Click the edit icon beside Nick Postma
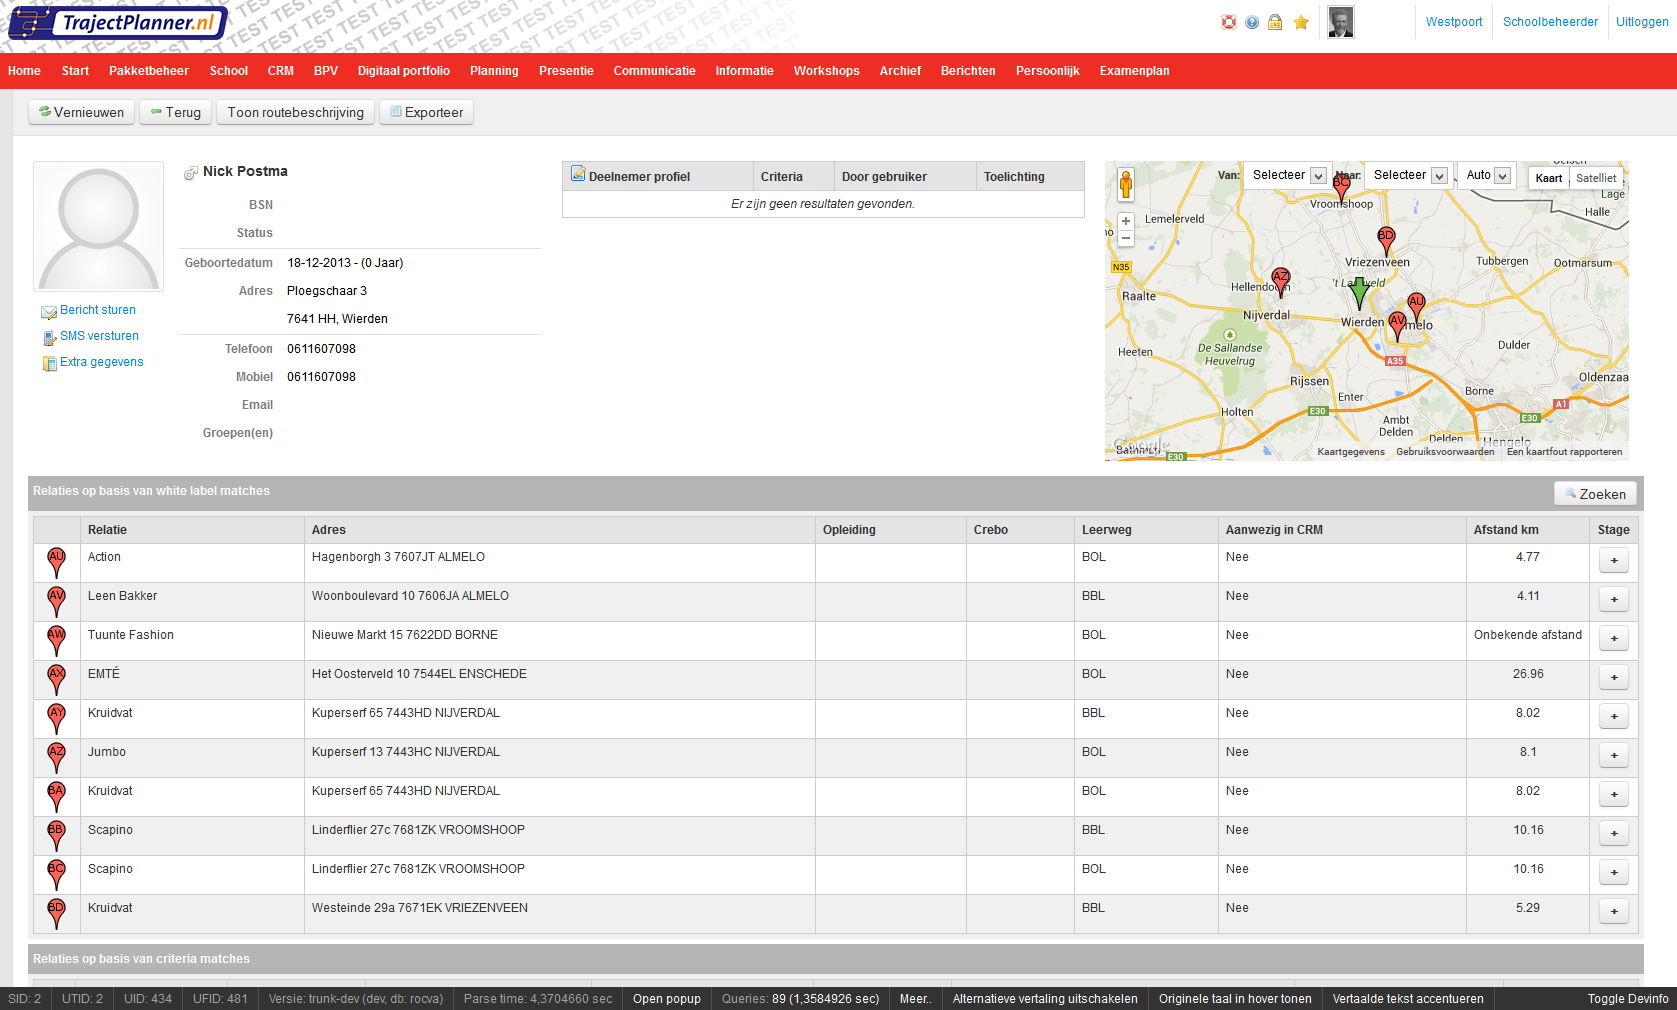Viewport: 1677px width, 1010px height. (x=191, y=173)
